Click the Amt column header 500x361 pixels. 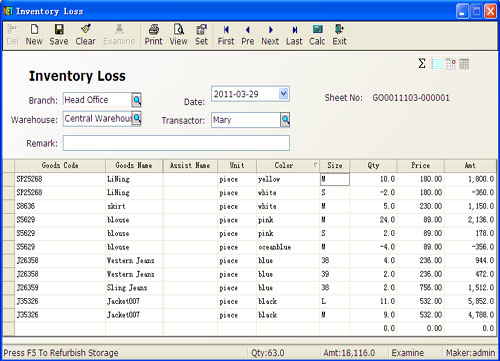[470, 165]
